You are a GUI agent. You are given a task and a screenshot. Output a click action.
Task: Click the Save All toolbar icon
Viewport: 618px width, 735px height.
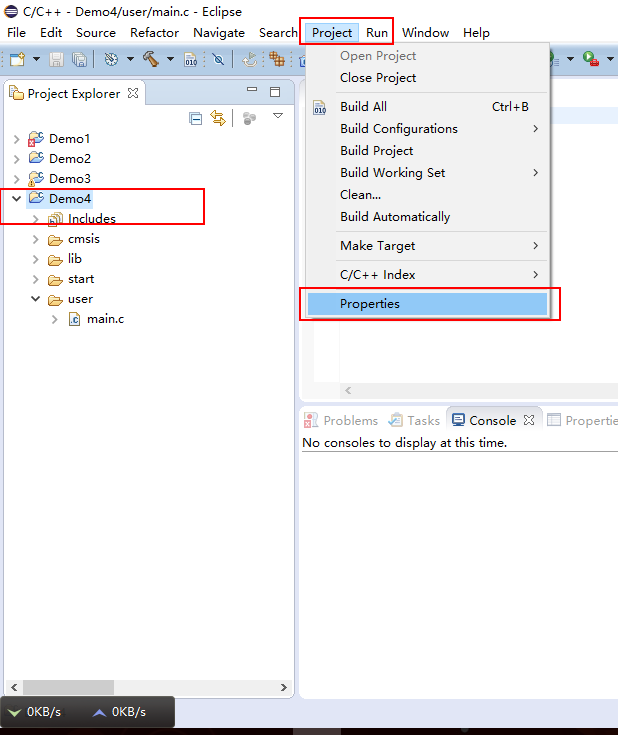tap(80, 60)
